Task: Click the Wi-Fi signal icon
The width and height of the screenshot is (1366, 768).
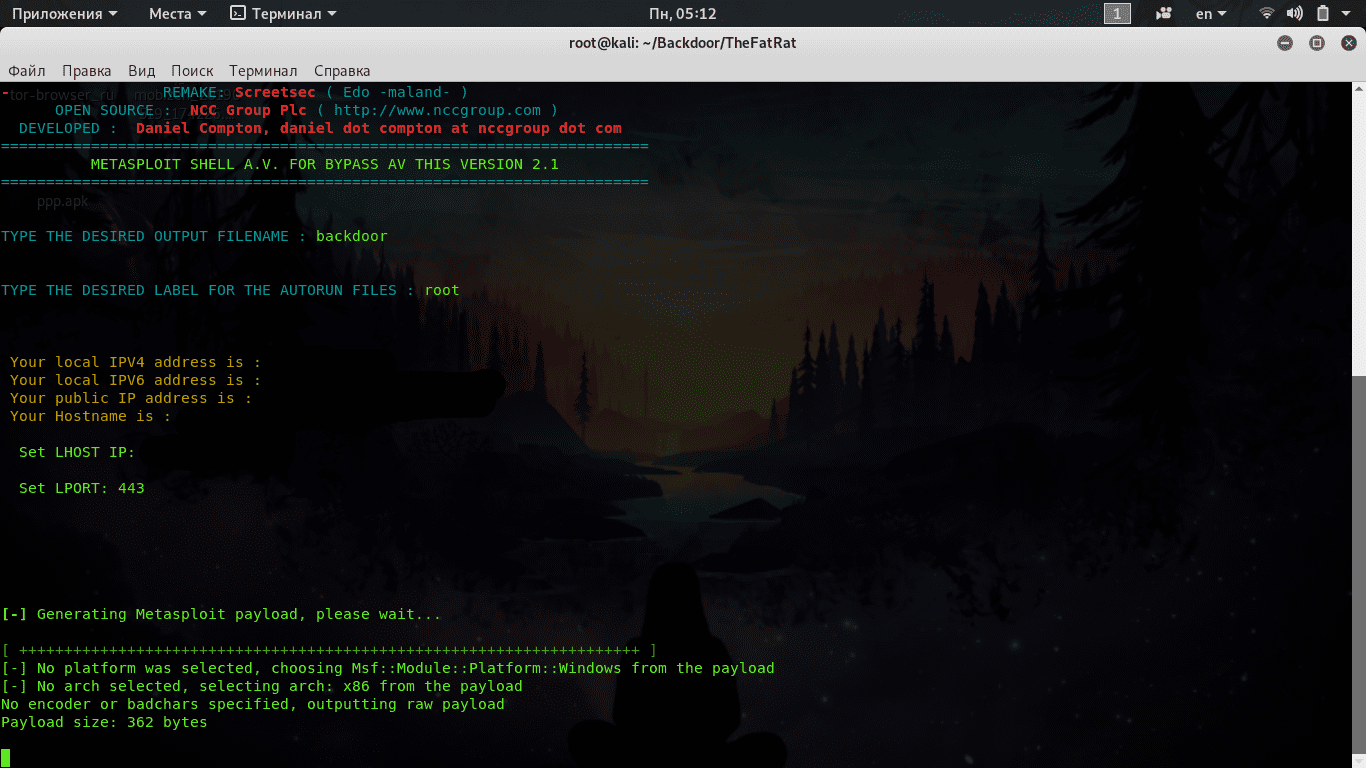Action: click(1267, 14)
